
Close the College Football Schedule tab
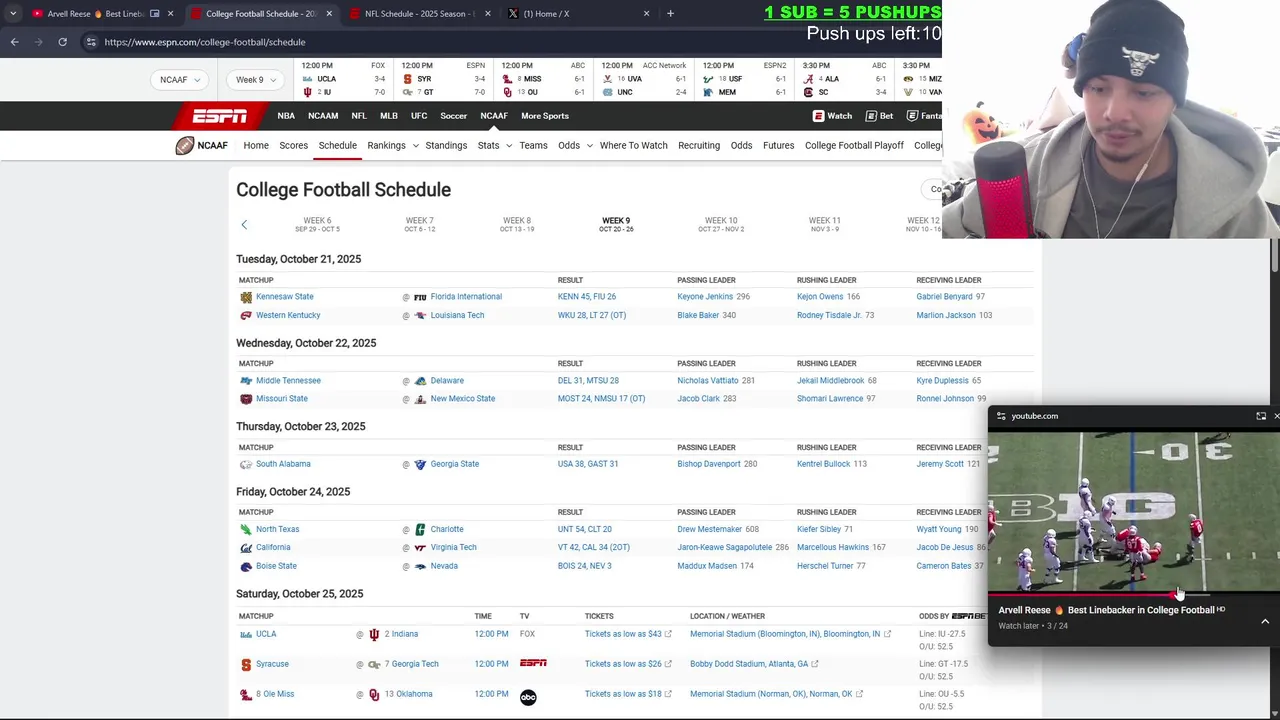click(329, 14)
